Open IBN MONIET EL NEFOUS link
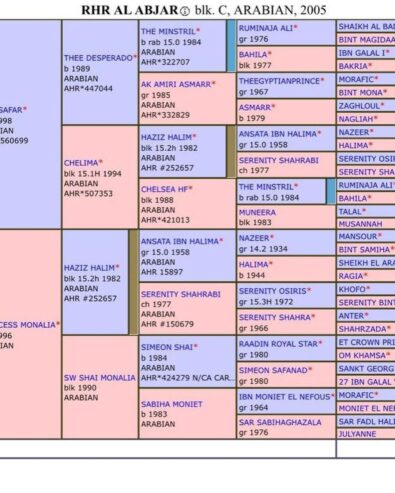The height and width of the screenshot is (493, 395). click(x=284, y=397)
